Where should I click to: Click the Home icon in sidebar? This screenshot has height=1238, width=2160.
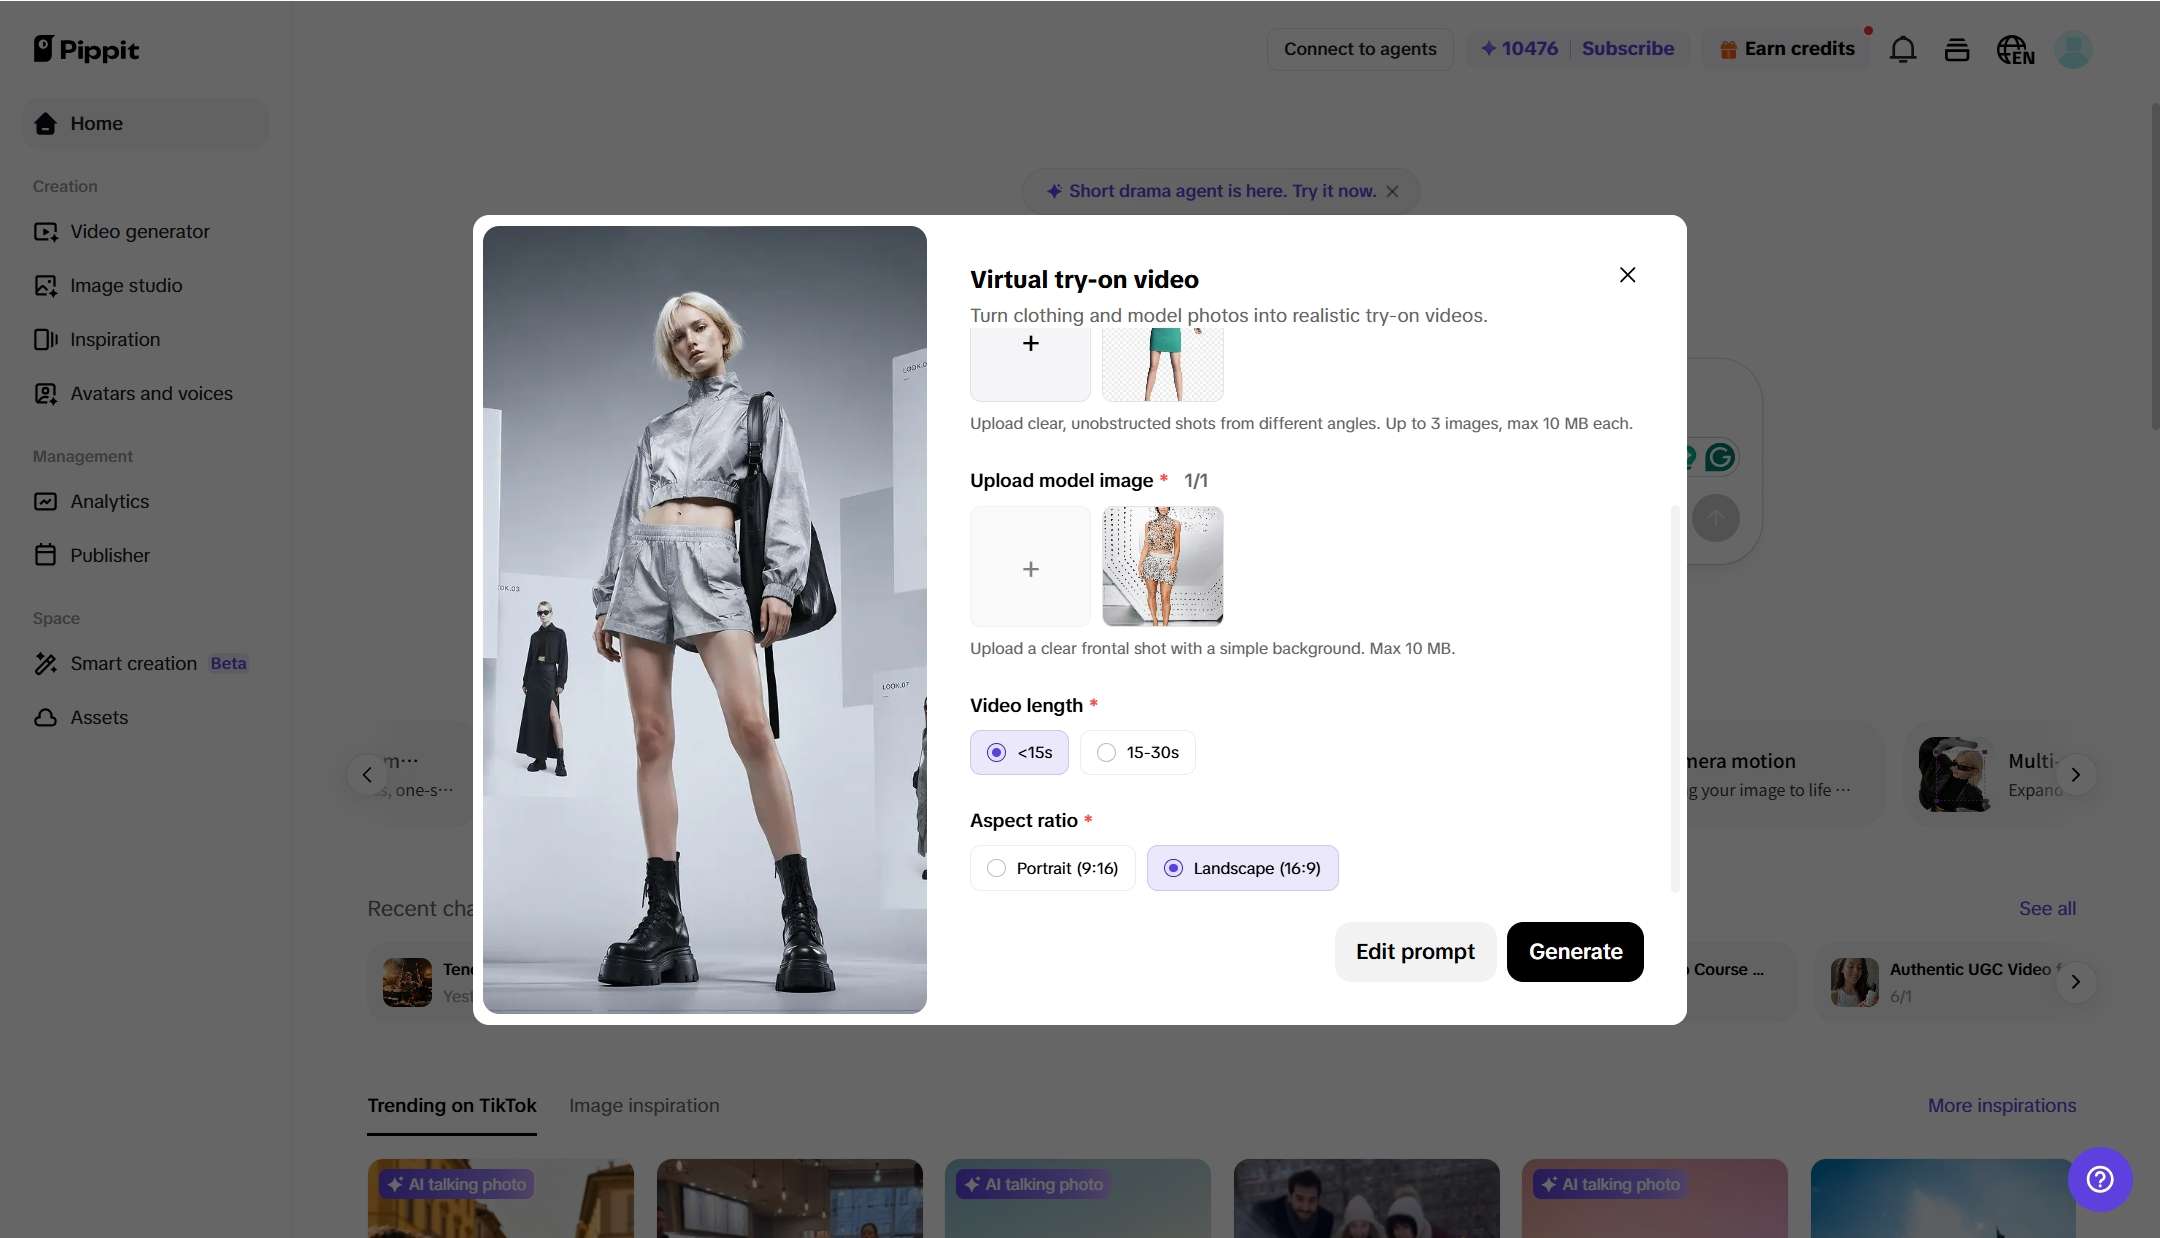[45, 123]
